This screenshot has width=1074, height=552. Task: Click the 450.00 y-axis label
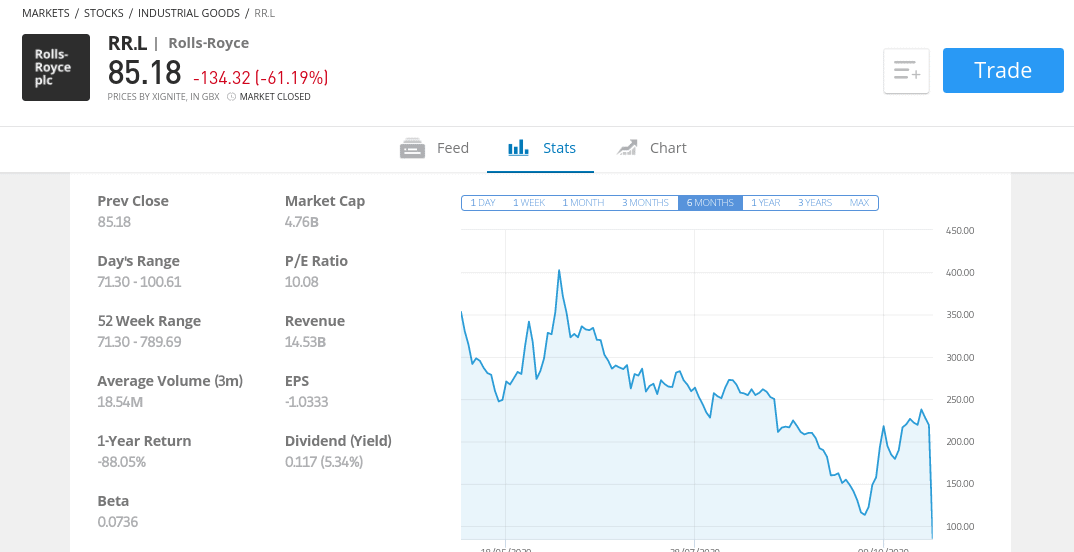pyautogui.click(x=960, y=230)
